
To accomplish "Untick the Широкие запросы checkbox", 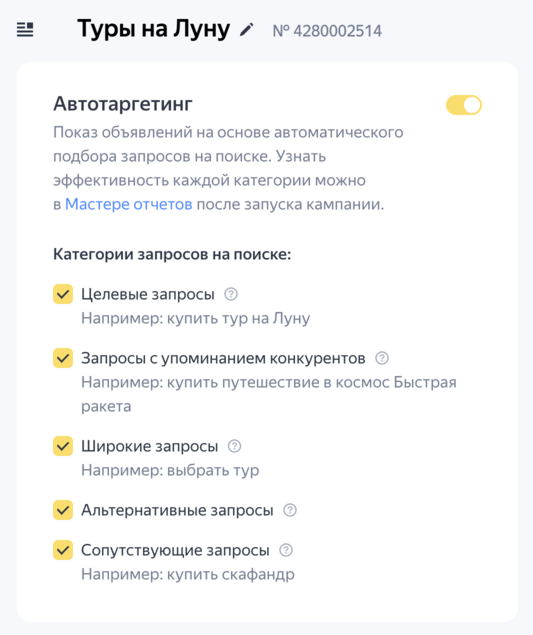I will pyautogui.click(x=63, y=446).
